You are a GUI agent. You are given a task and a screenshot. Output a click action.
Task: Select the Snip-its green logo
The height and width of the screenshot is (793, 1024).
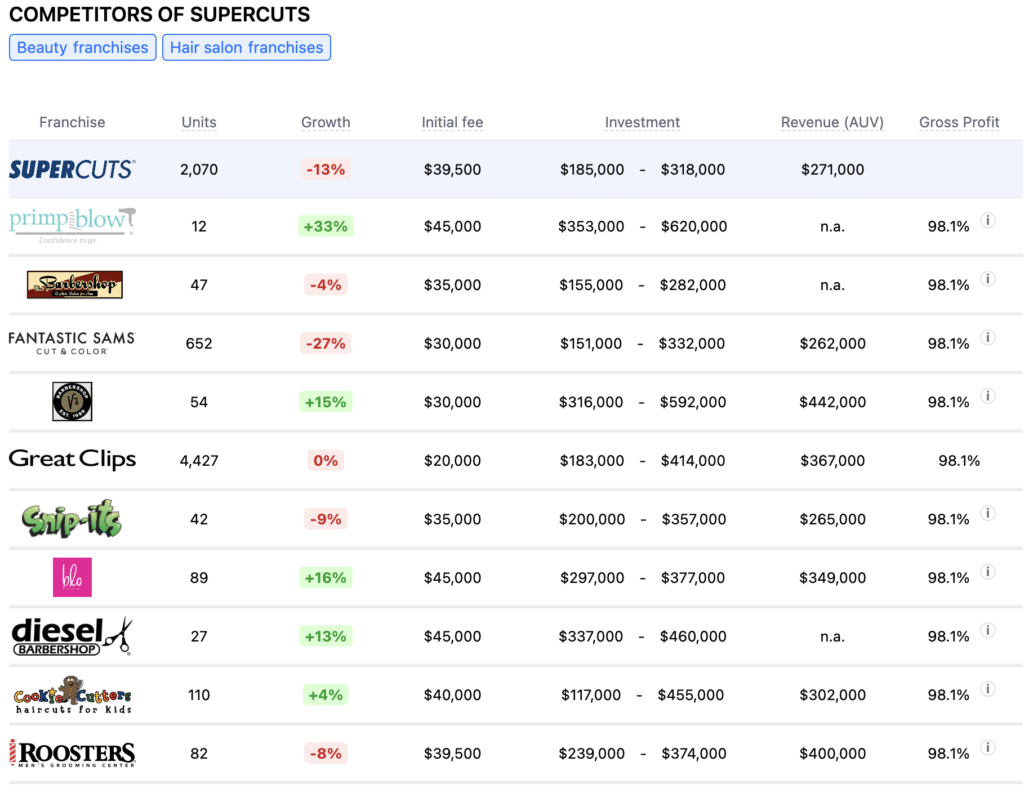(x=72, y=519)
